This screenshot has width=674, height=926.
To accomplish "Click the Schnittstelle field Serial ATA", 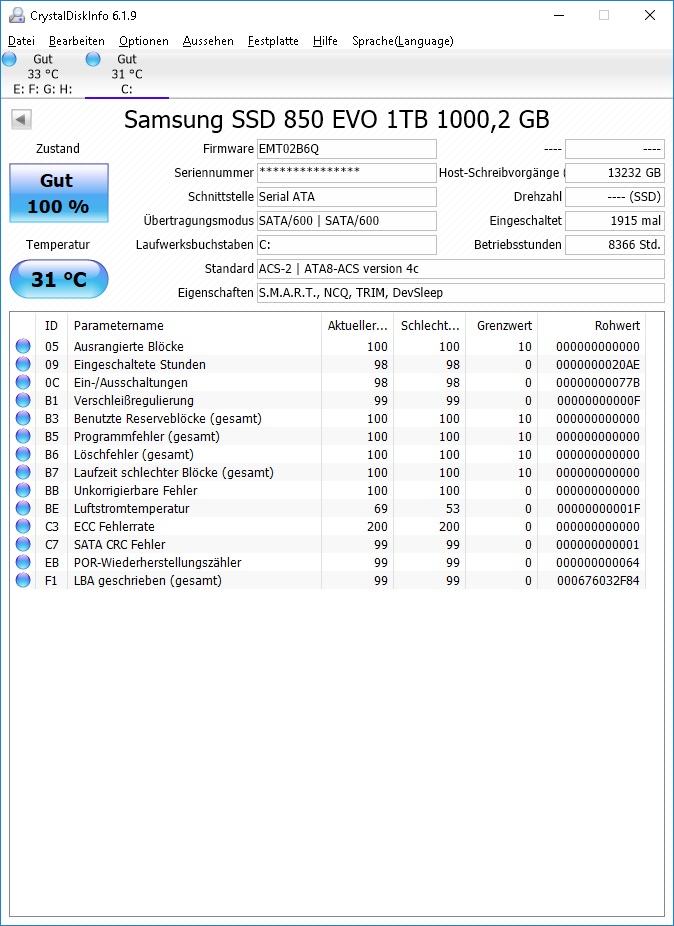I will (x=347, y=197).
